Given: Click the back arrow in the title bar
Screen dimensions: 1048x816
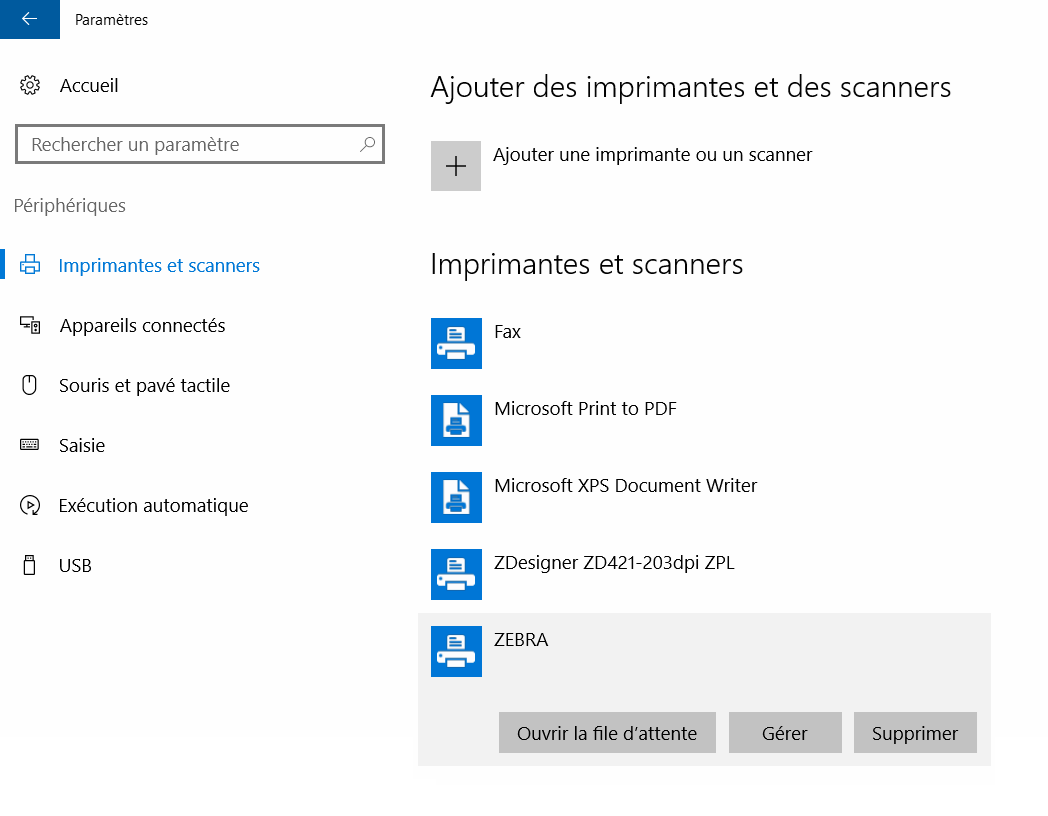Looking at the screenshot, I should (29, 19).
